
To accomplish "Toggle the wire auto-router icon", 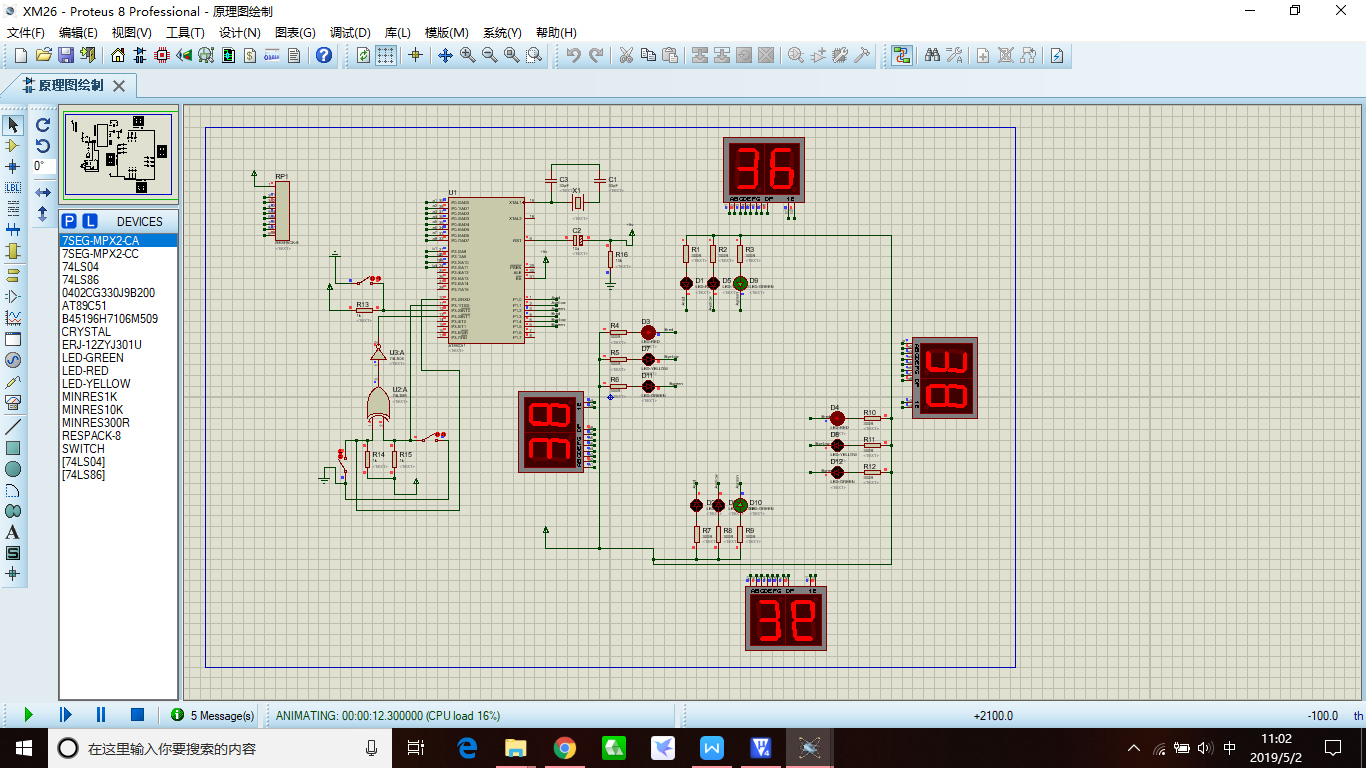I will tap(902, 55).
